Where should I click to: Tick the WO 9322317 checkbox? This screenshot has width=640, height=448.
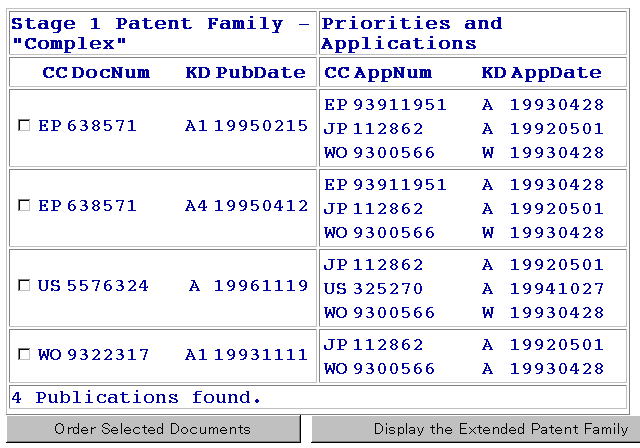(24, 354)
